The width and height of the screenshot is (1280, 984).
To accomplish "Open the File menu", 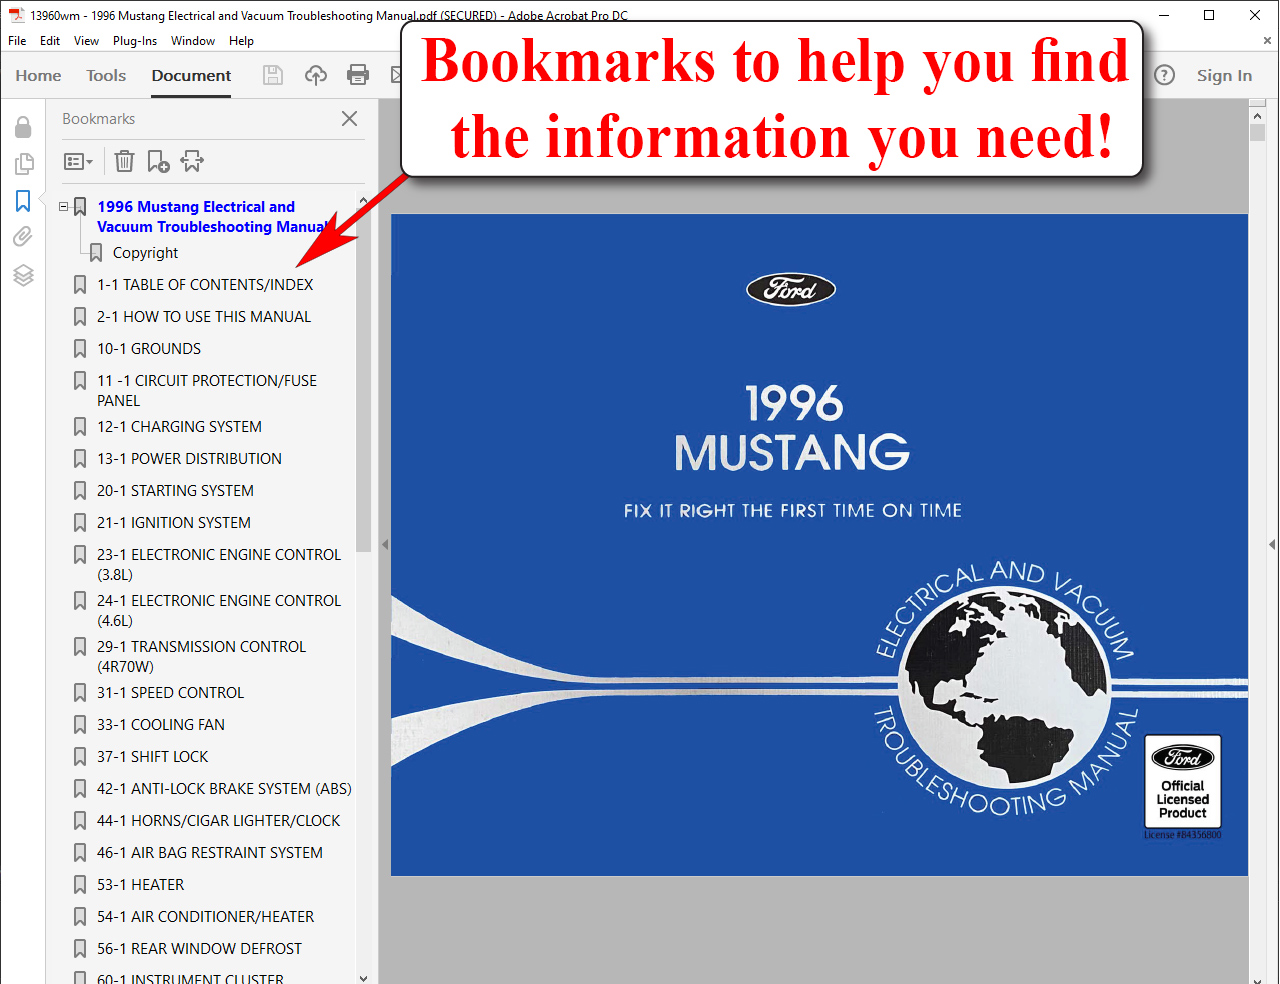I will 17,41.
